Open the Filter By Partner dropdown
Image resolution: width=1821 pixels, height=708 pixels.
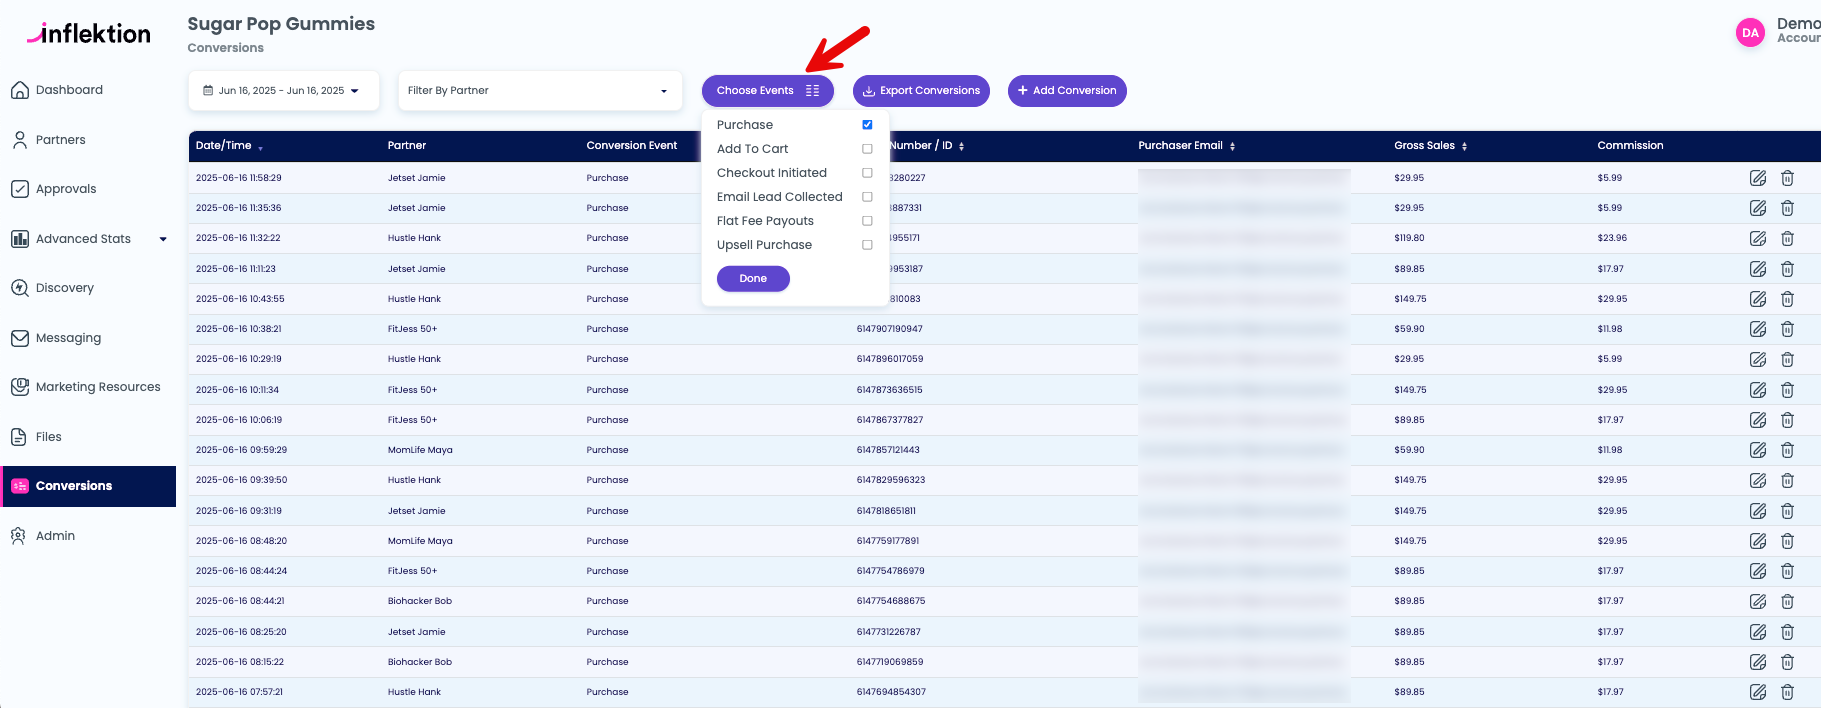coord(540,91)
